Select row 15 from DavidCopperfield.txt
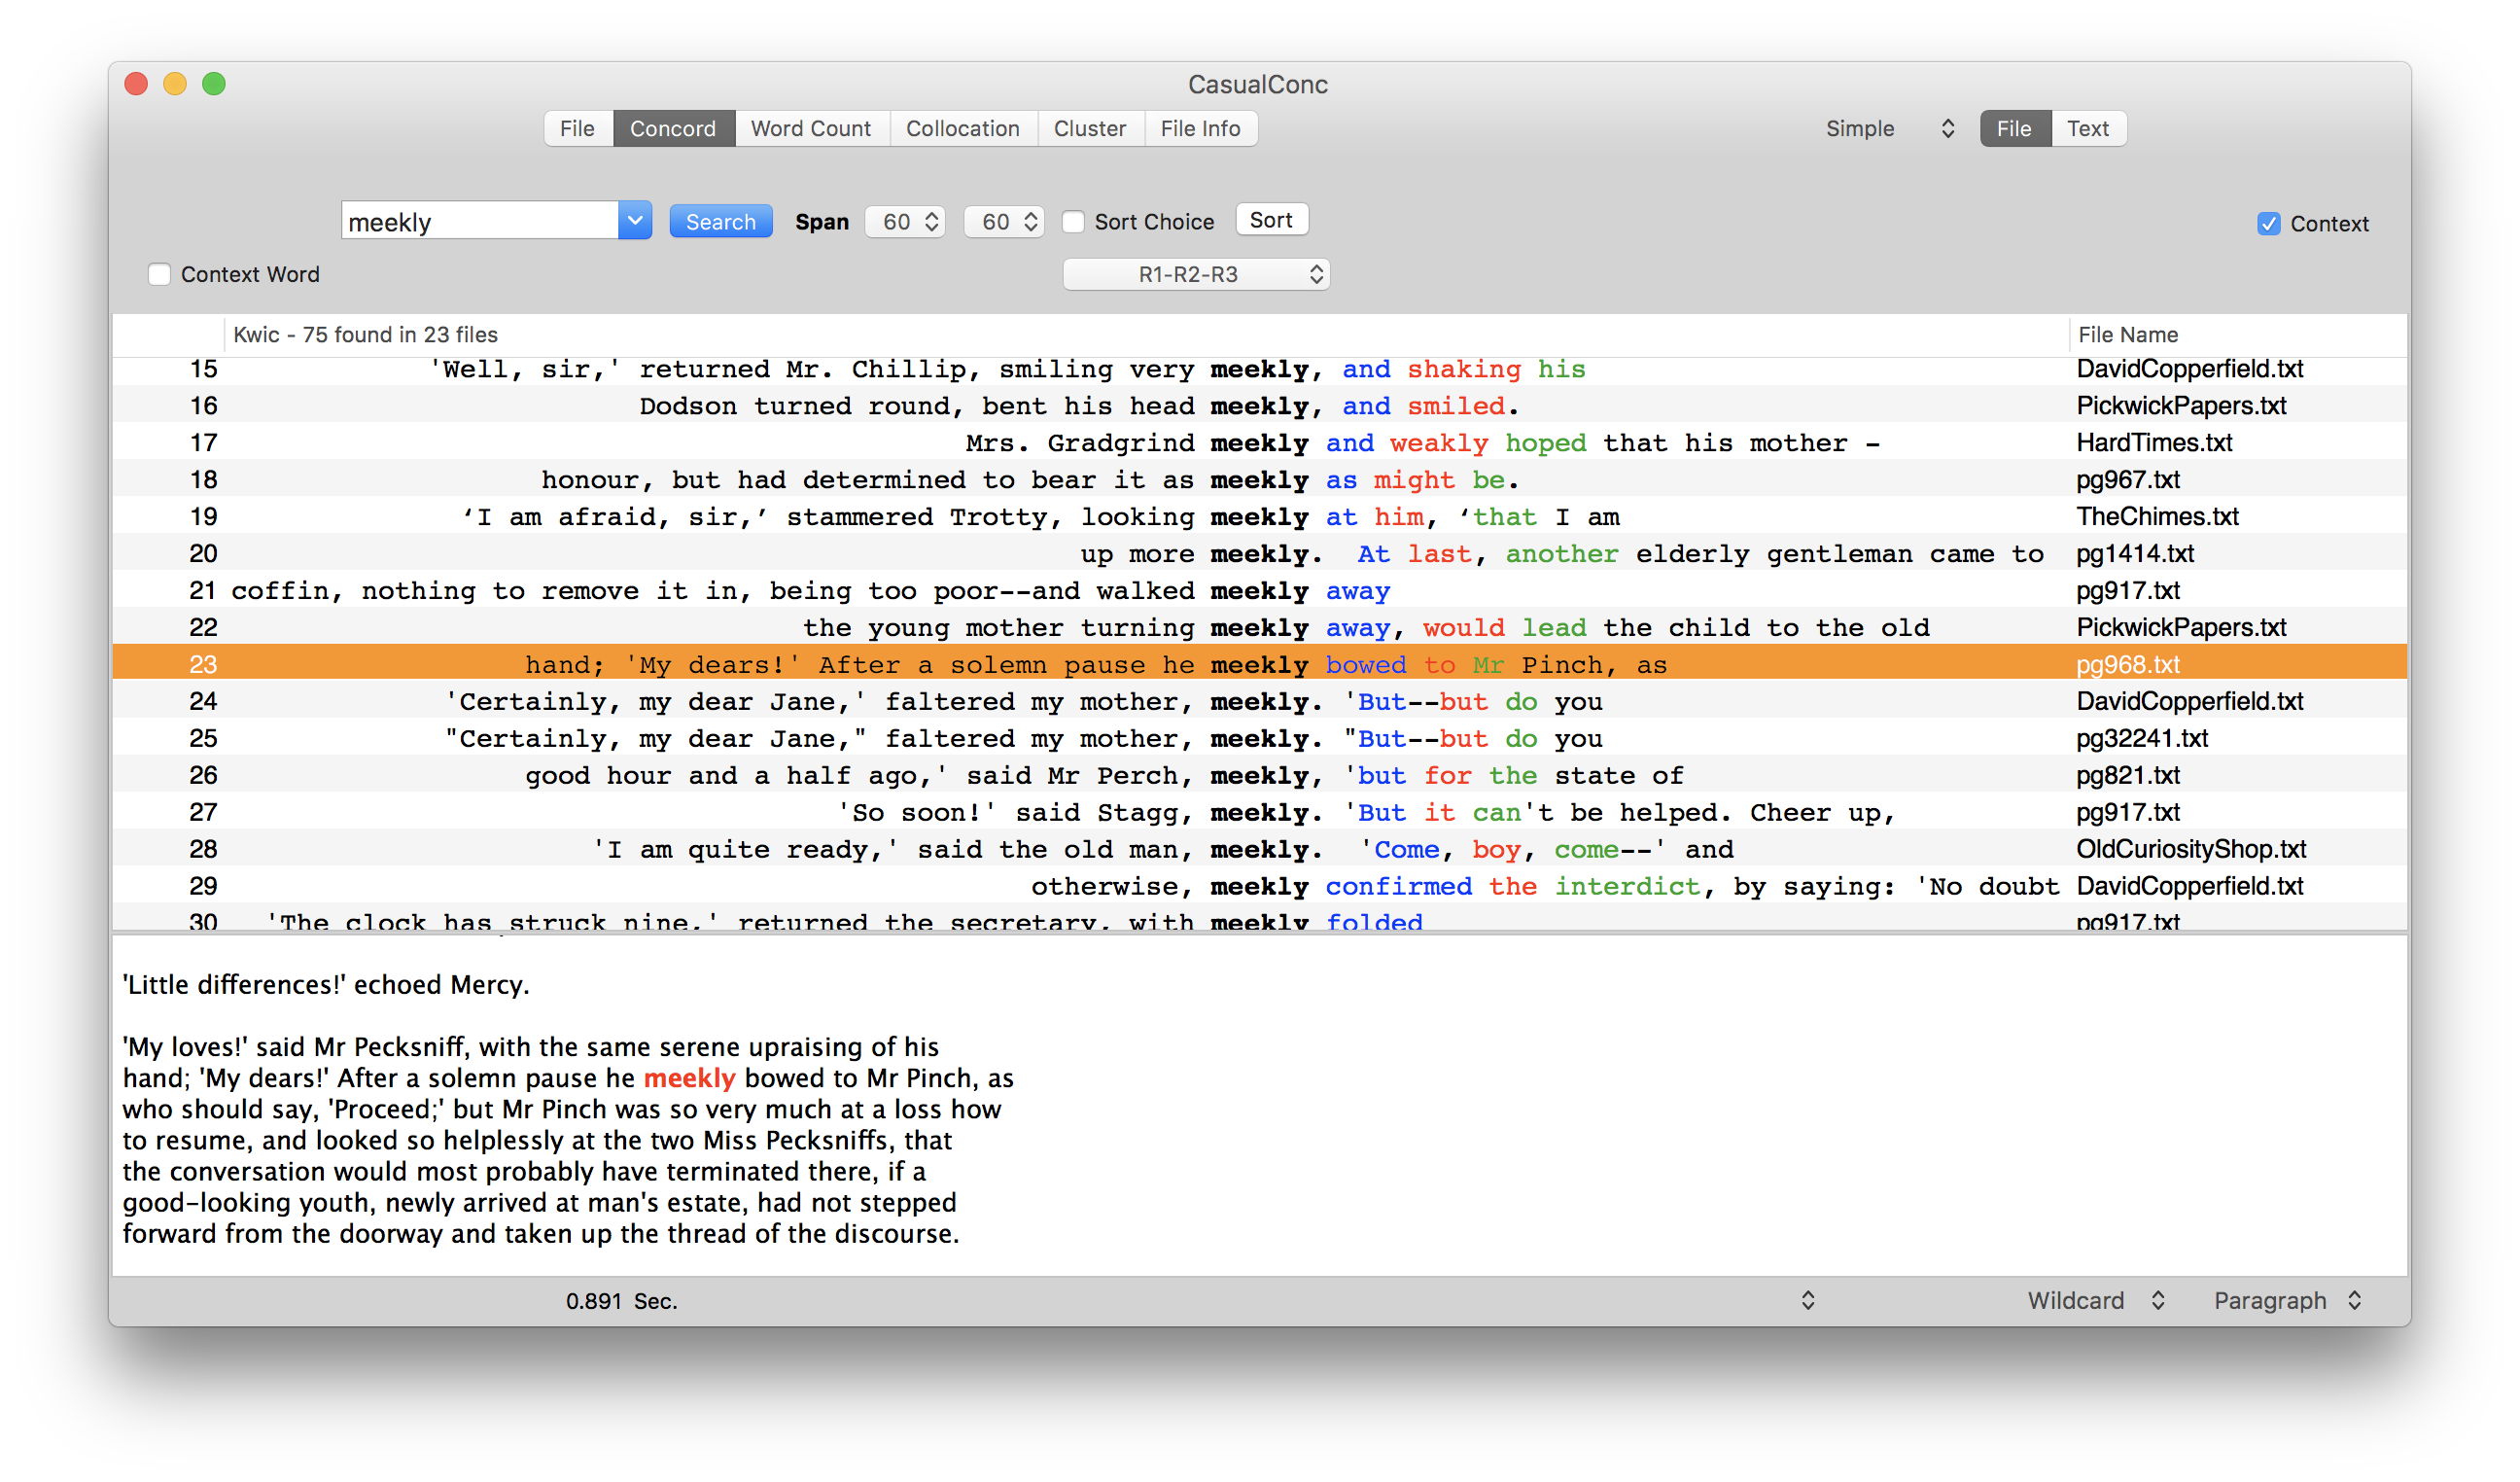The height and width of the screenshot is (1482, 2520). click(x=1260, y=369)
